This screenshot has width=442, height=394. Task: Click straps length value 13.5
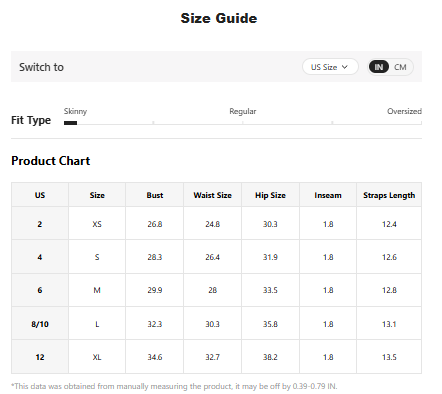coord(389,357)
